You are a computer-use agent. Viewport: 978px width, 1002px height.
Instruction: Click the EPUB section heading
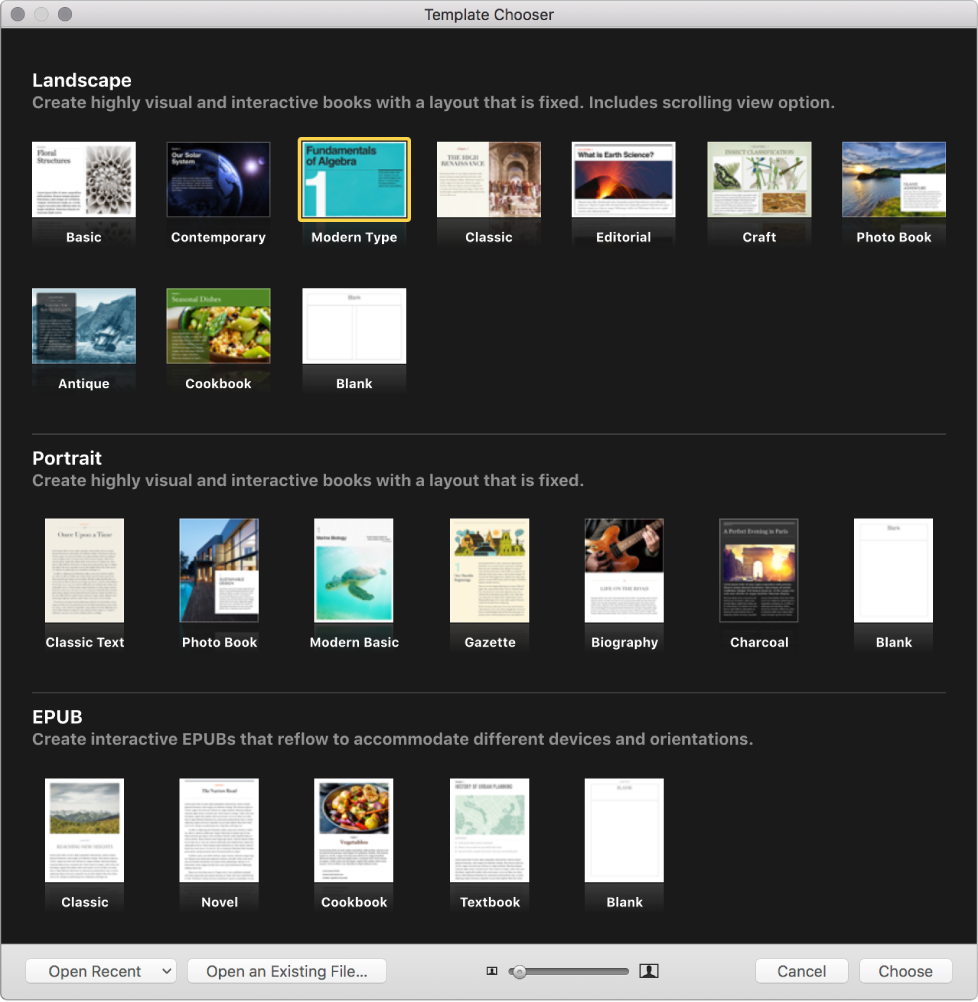point(58,717)
